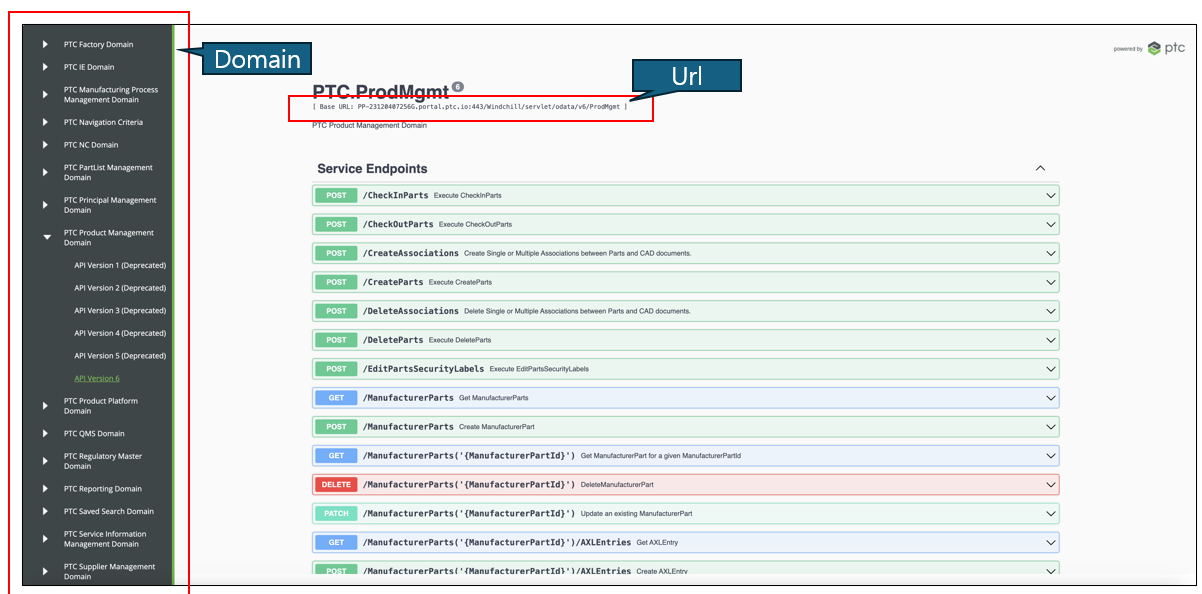Click the /EditPartsSecurityLabels endpoint path
This screenshot has width=1202, height=594.
pos(424,369)
